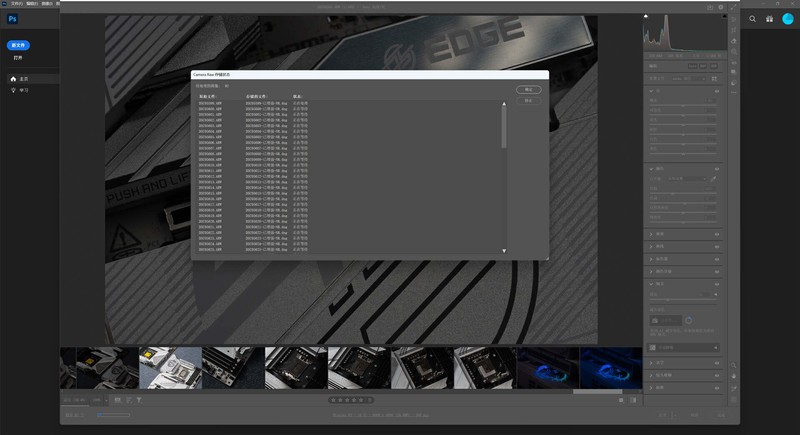Toggle the eye icon of the 混色器 panel
The width and height of the screenshot is (800, 435).
(717, 259)
